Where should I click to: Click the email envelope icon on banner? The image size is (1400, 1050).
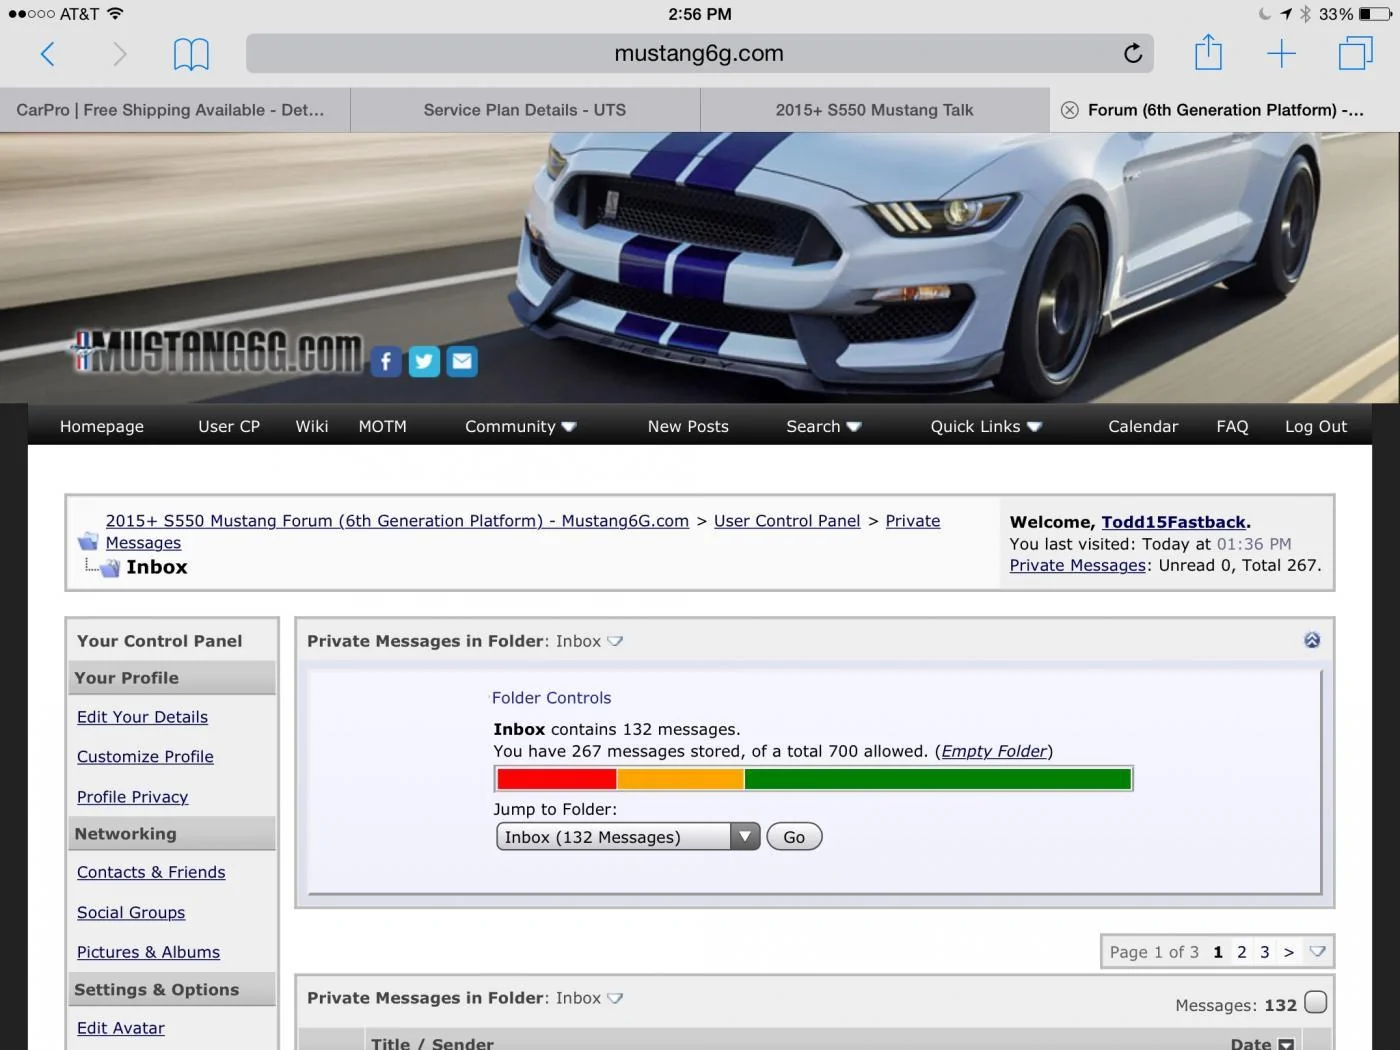[x=462, y=361]
